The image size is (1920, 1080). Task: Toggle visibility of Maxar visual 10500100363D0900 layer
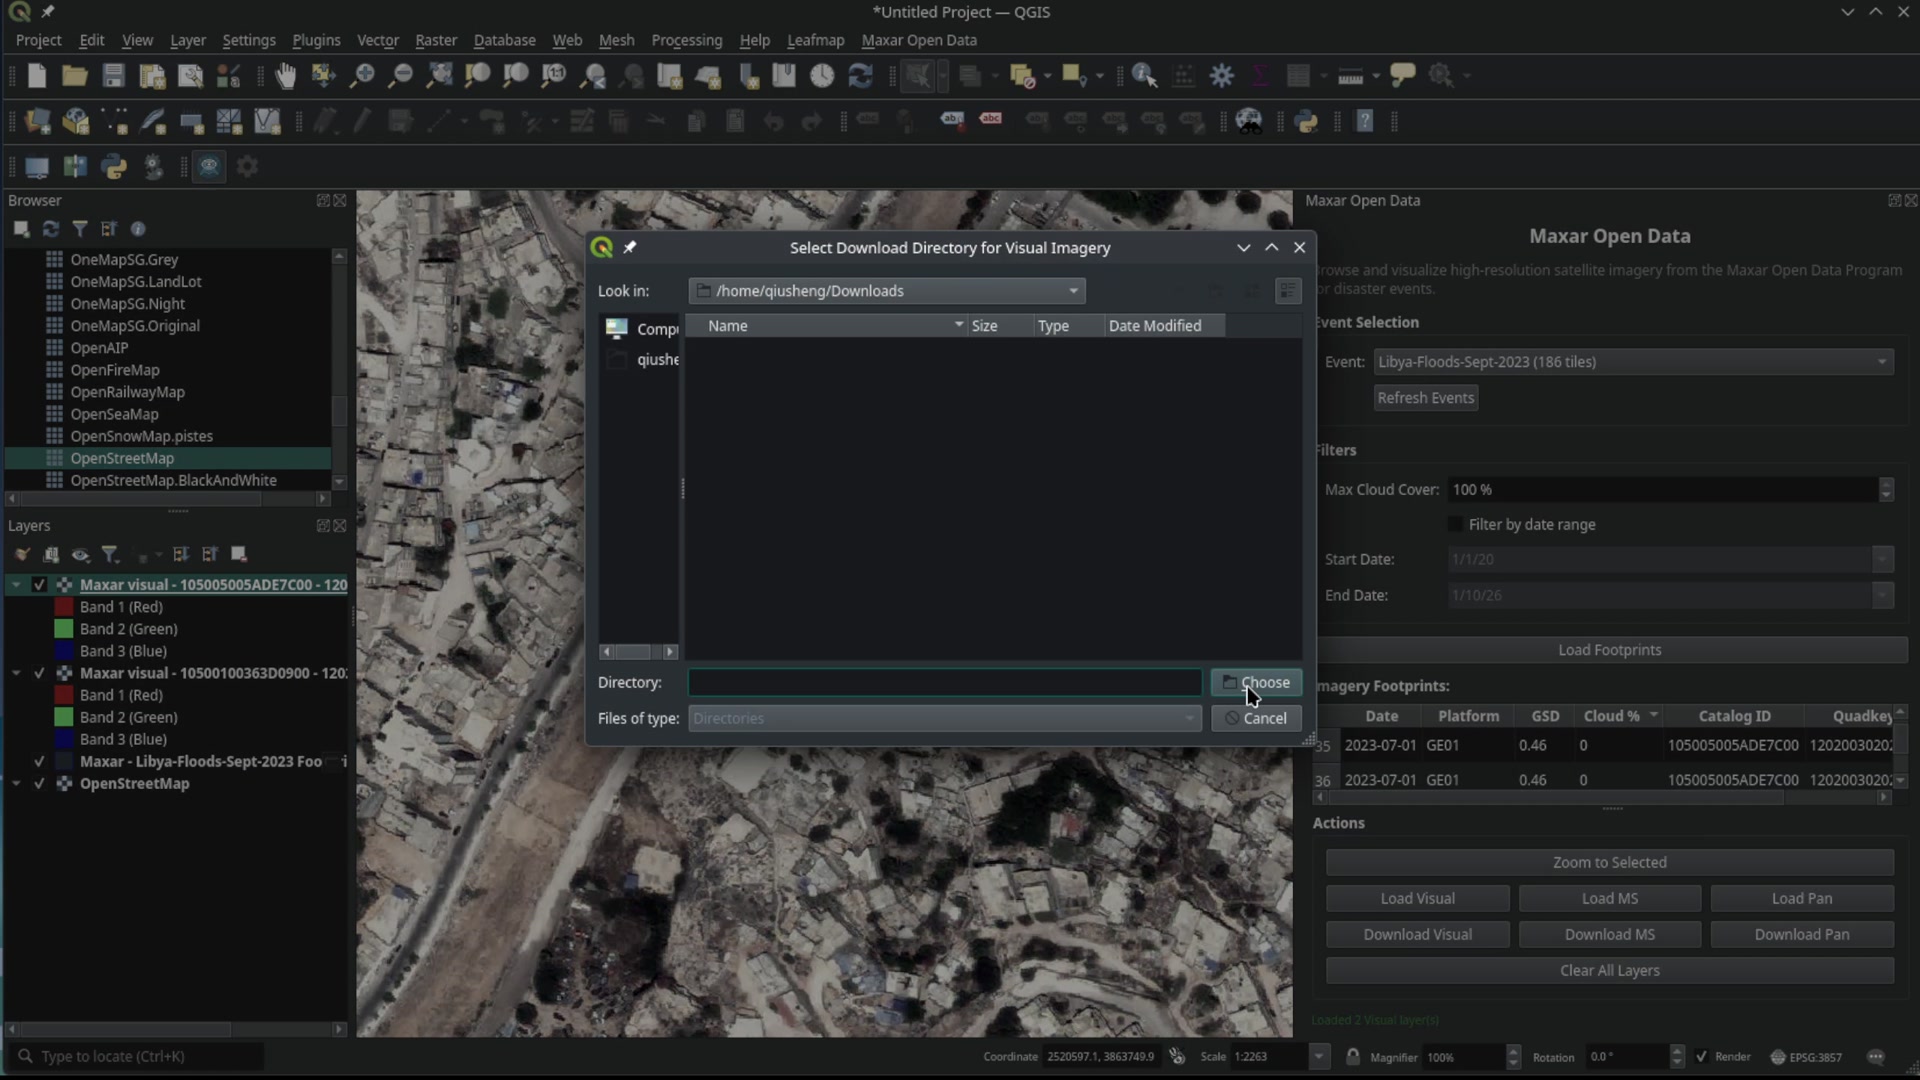(x=39, y=673)
